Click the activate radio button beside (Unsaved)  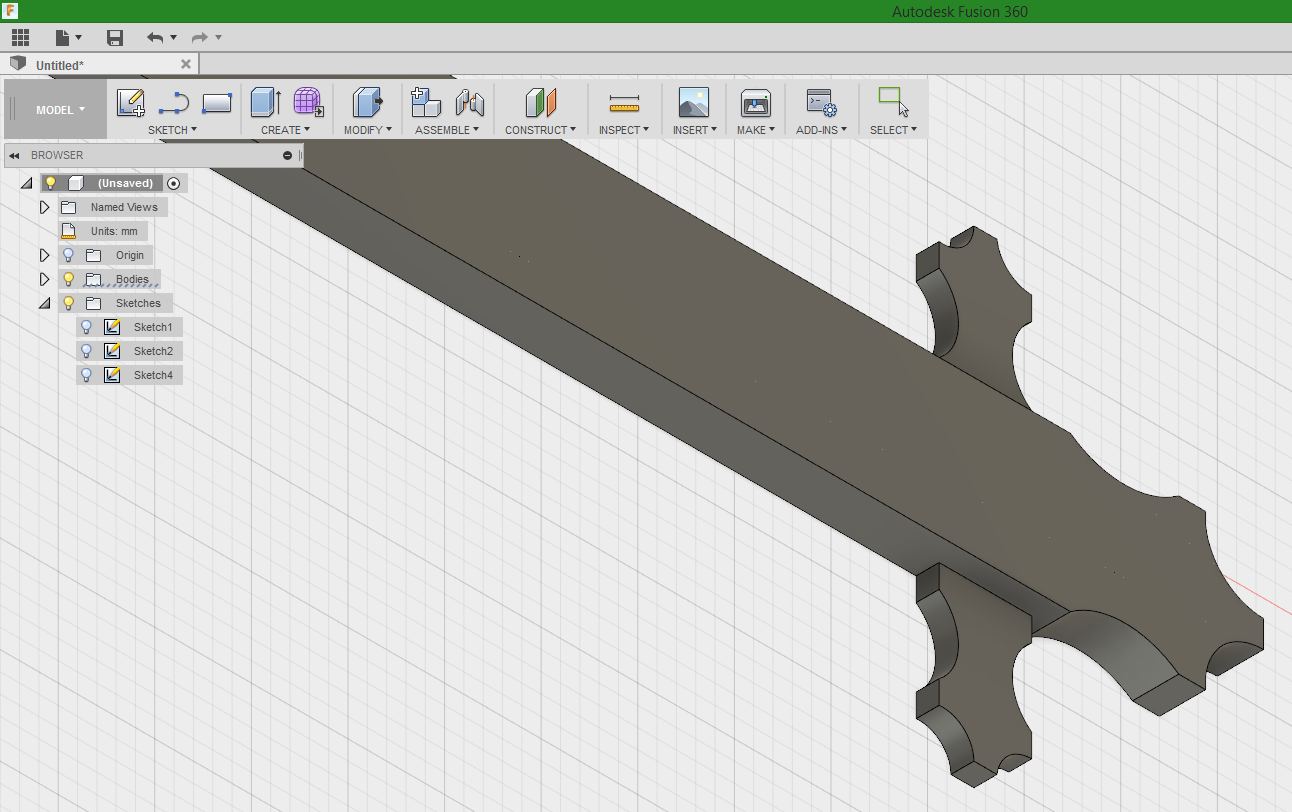[x=174, y=183]
